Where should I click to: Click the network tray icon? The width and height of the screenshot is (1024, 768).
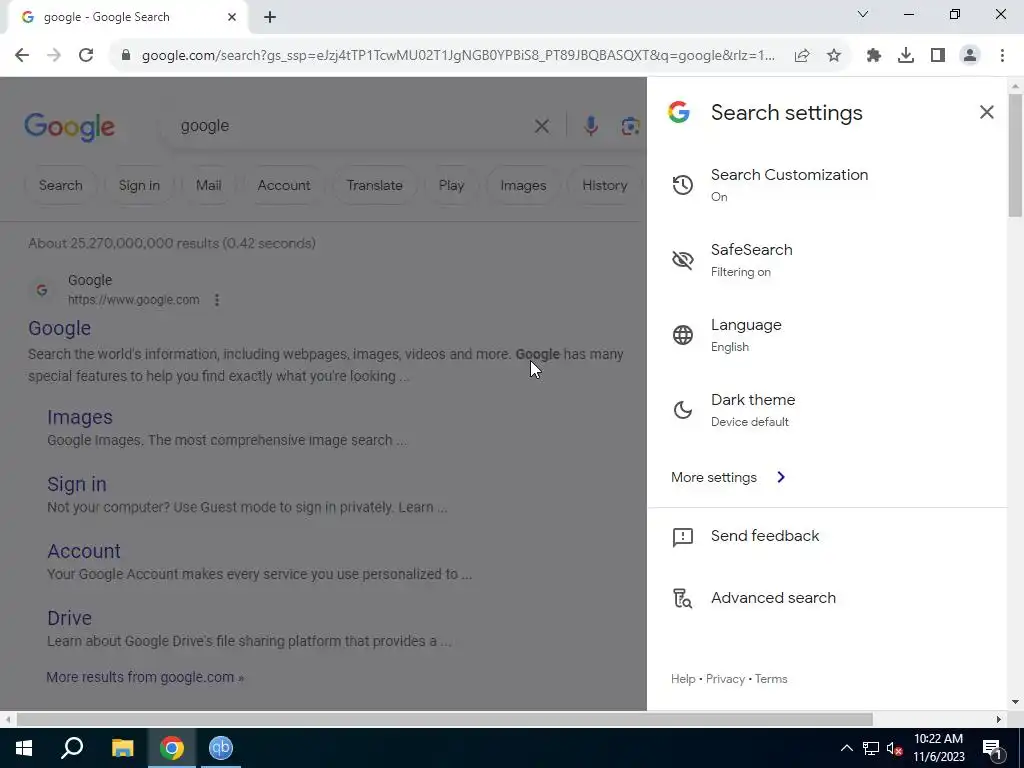871,748
